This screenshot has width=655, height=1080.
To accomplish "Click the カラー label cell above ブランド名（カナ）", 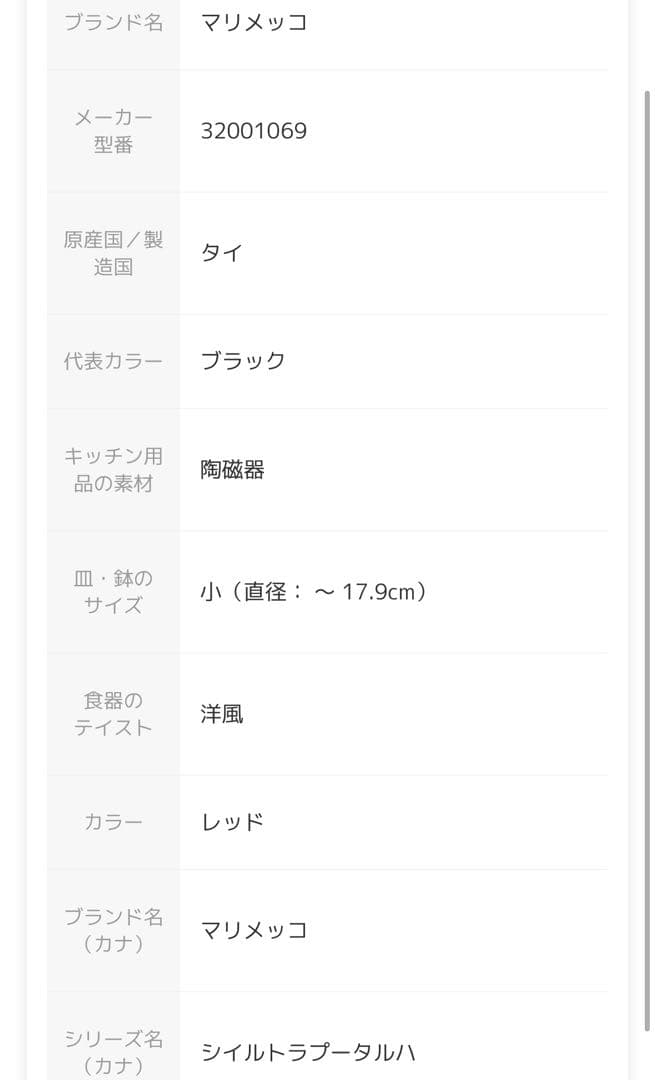I will pos(113,822).
